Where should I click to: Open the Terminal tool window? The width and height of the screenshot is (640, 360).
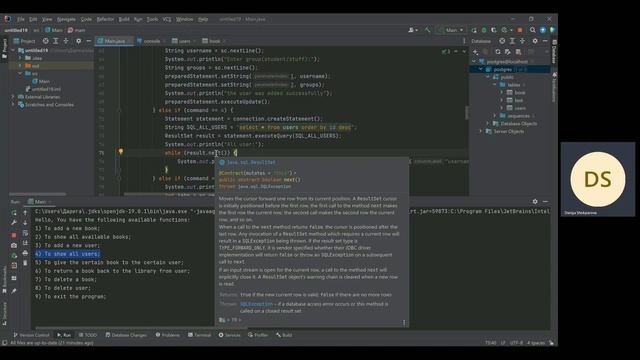(x=200, y=335)
